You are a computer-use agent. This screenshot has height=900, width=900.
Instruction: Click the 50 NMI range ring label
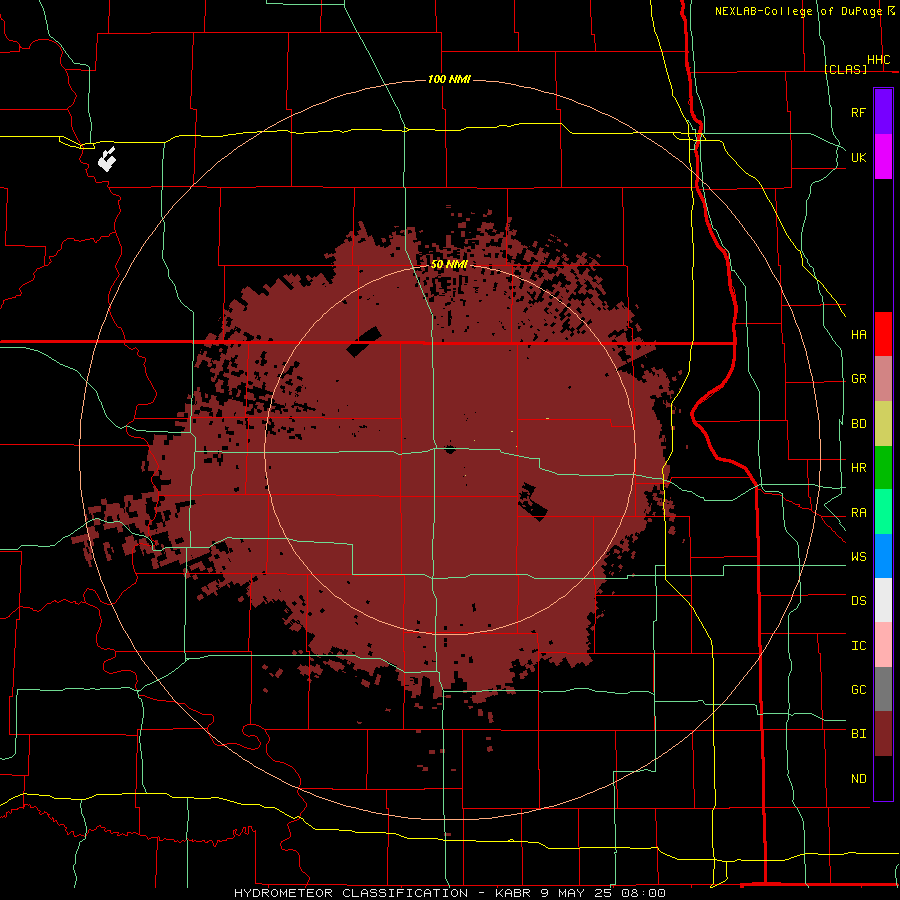pyautogui.click(x=449, y=264)
